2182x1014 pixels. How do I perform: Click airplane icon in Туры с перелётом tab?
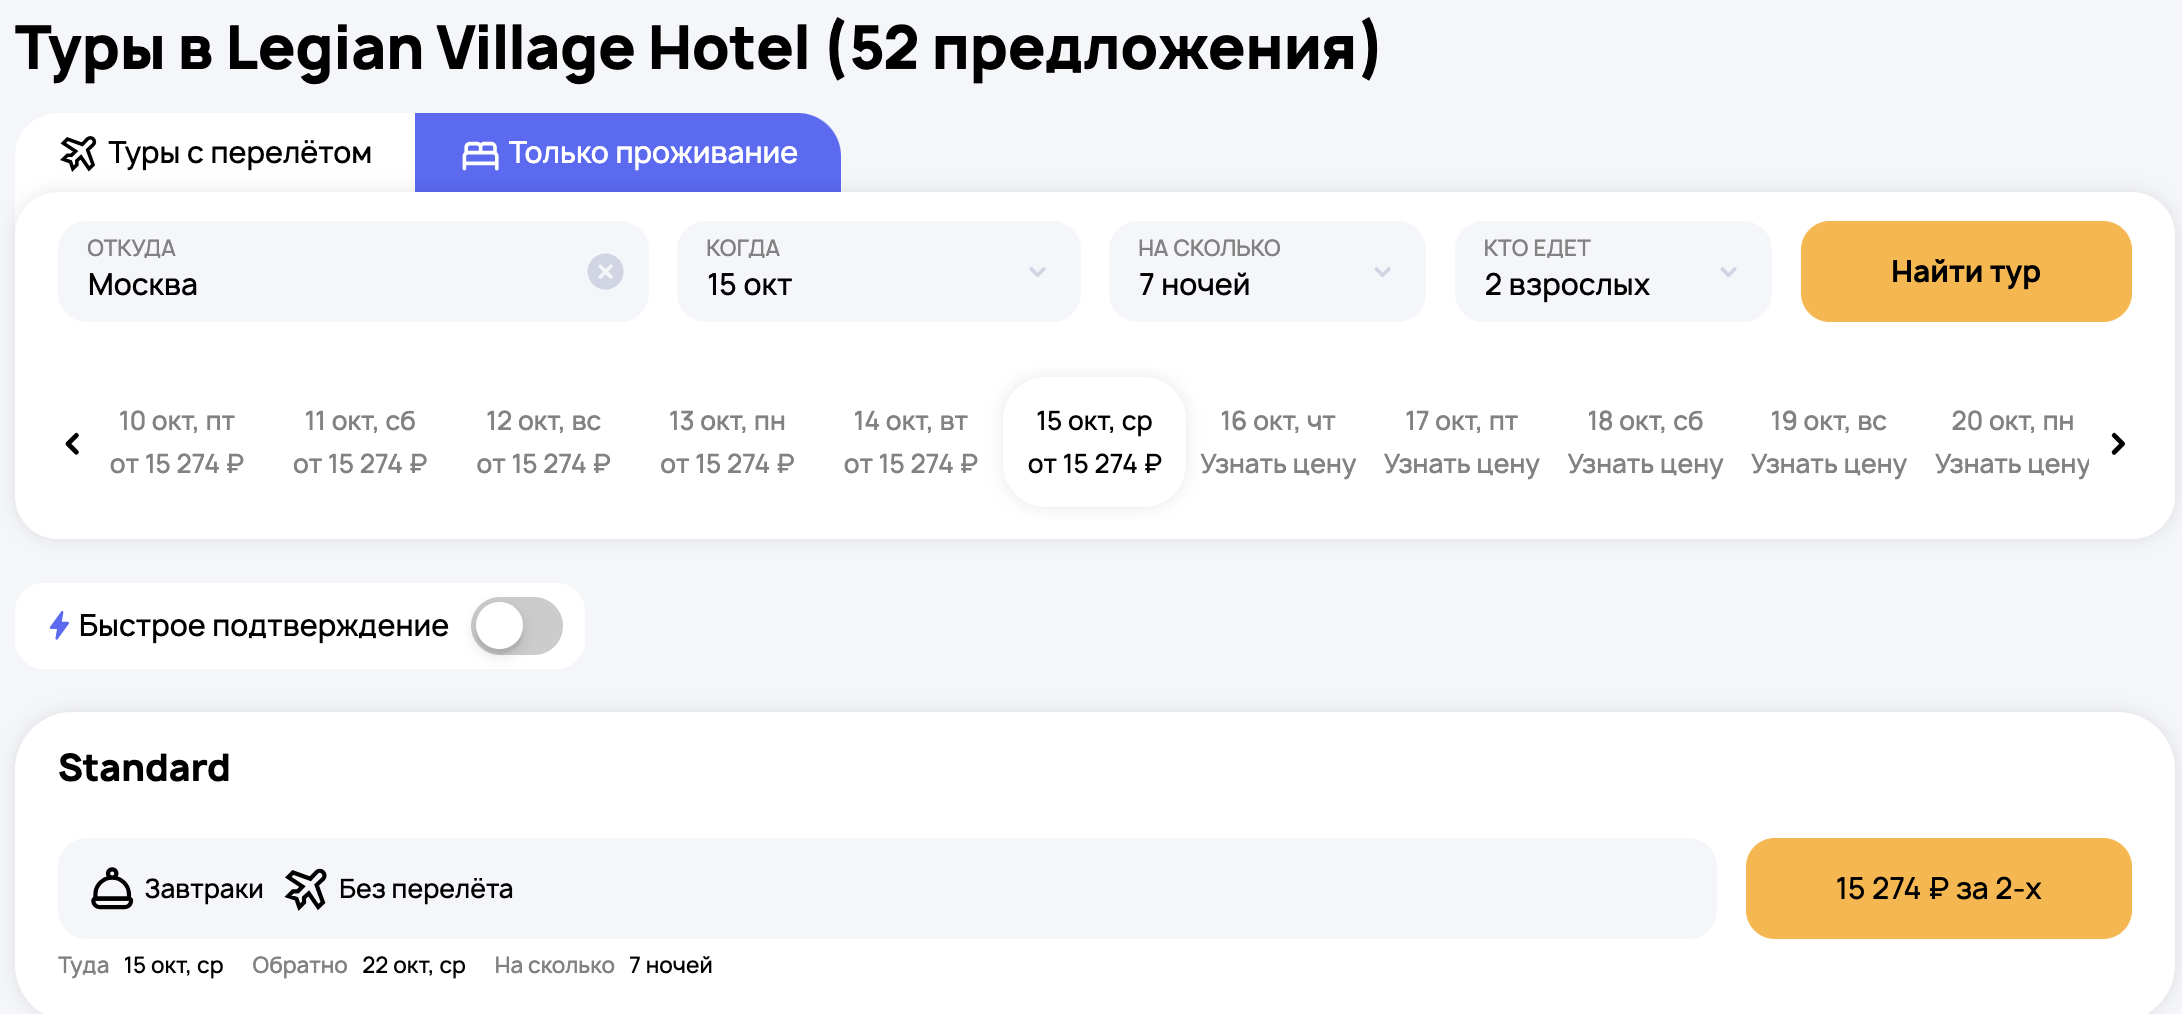pos(78,153)
